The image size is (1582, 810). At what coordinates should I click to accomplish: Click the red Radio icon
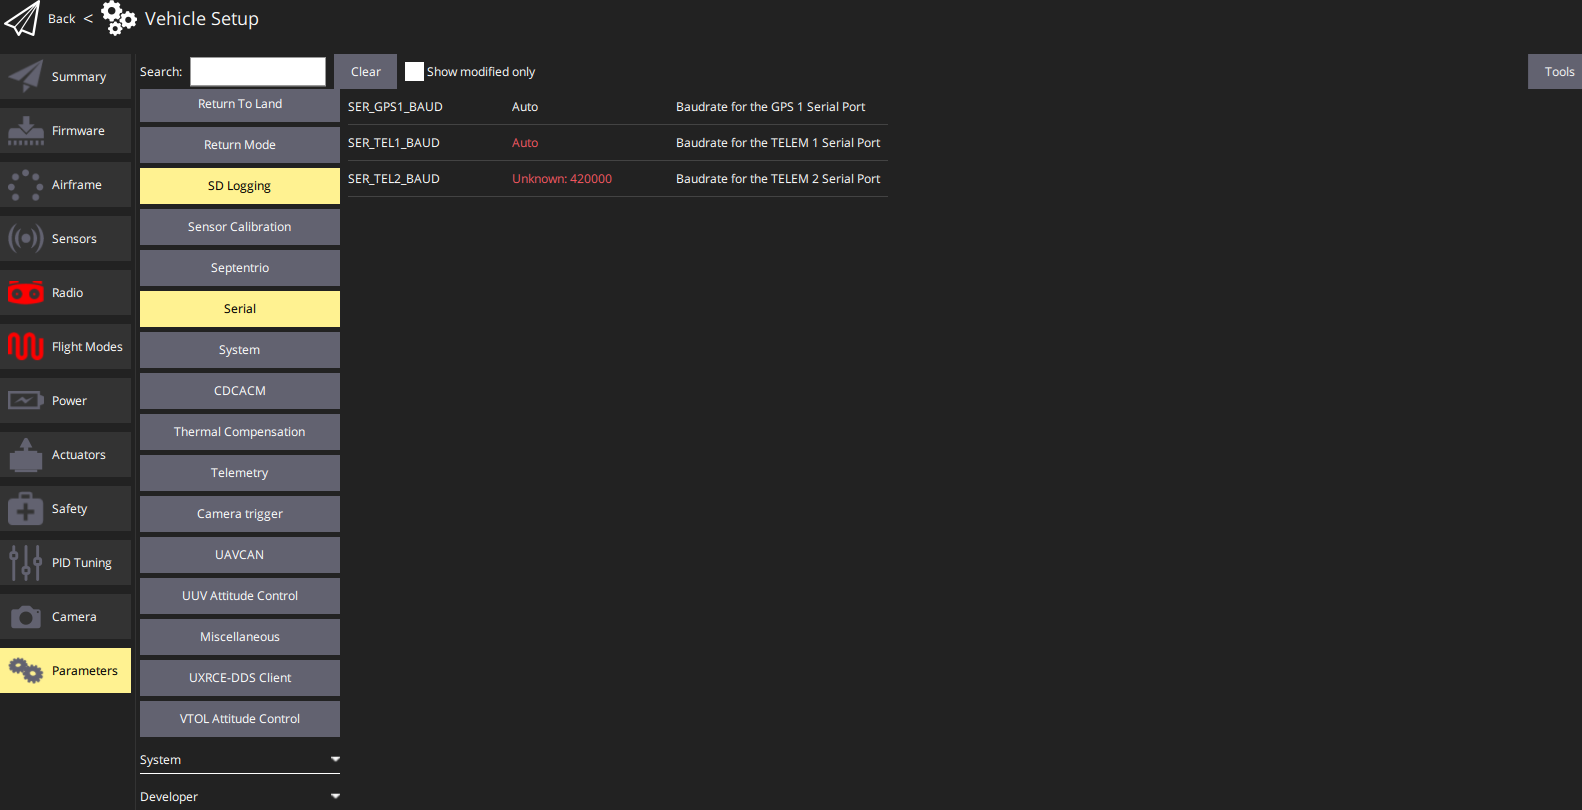click(25, 293)
